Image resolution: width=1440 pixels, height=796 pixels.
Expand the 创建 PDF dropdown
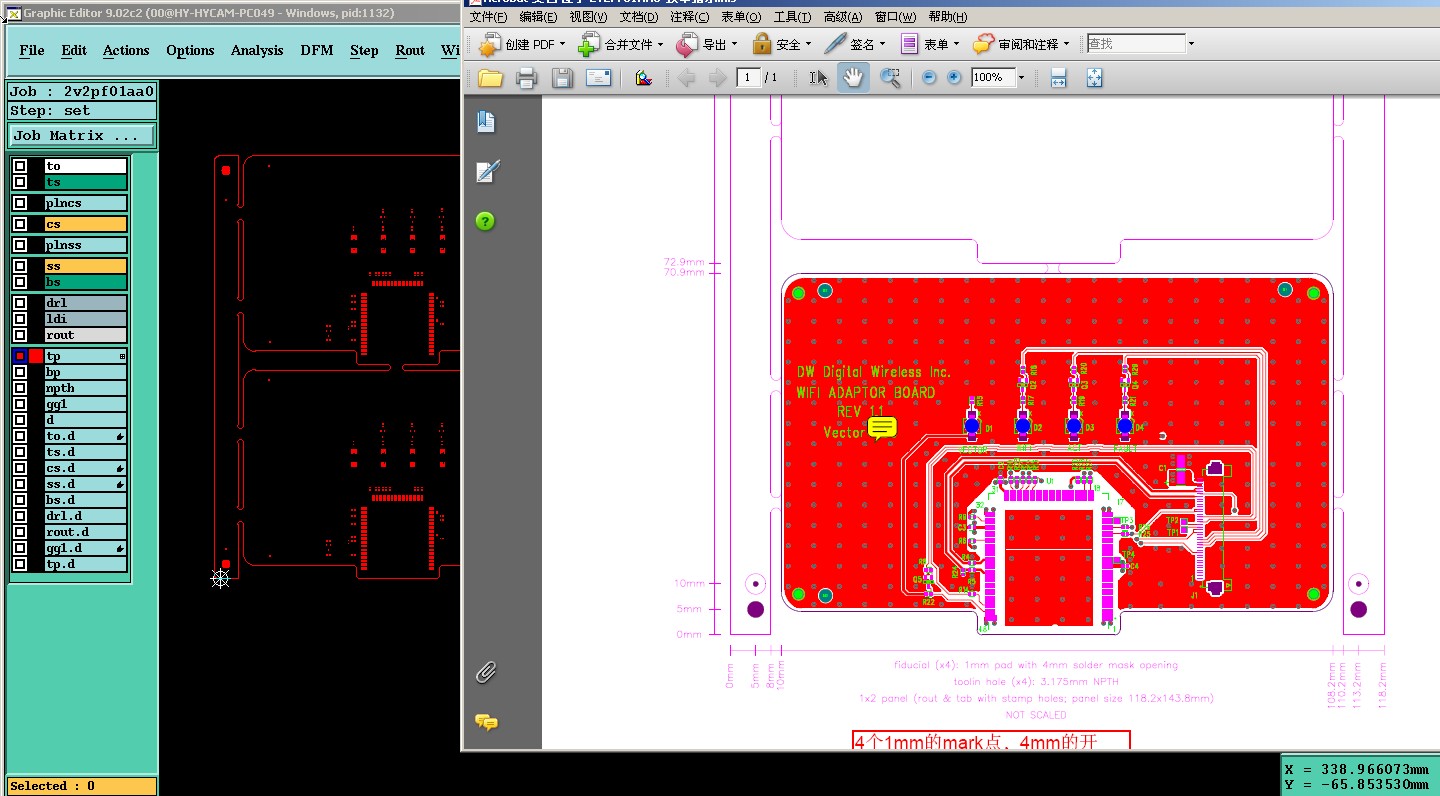tap(563, 44)
